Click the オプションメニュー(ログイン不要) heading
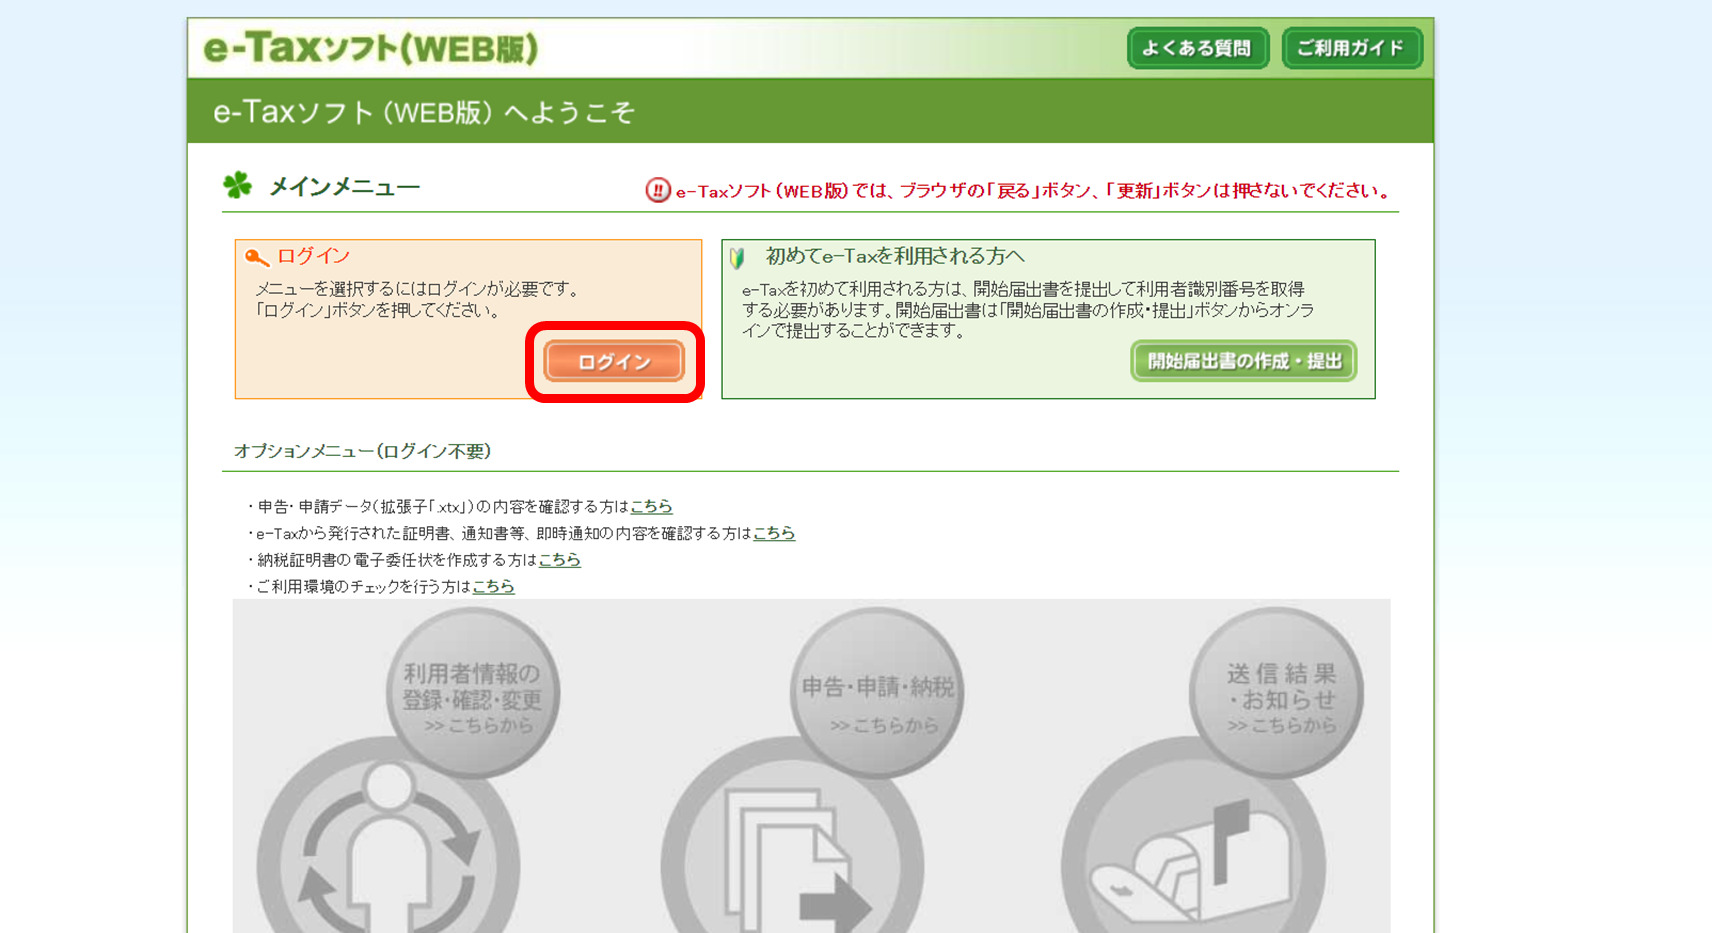The height and width of the screenshot is (933, 1712). [x=362, y=451]
